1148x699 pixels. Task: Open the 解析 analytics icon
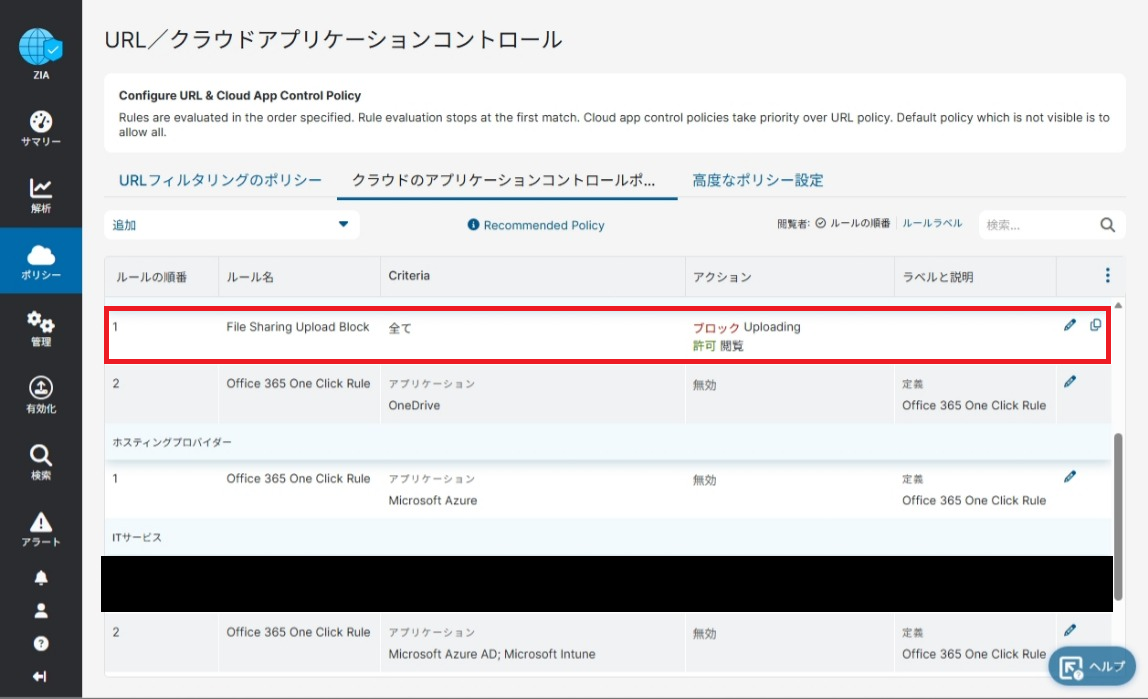pyautogui.click(x=41, y=188)
